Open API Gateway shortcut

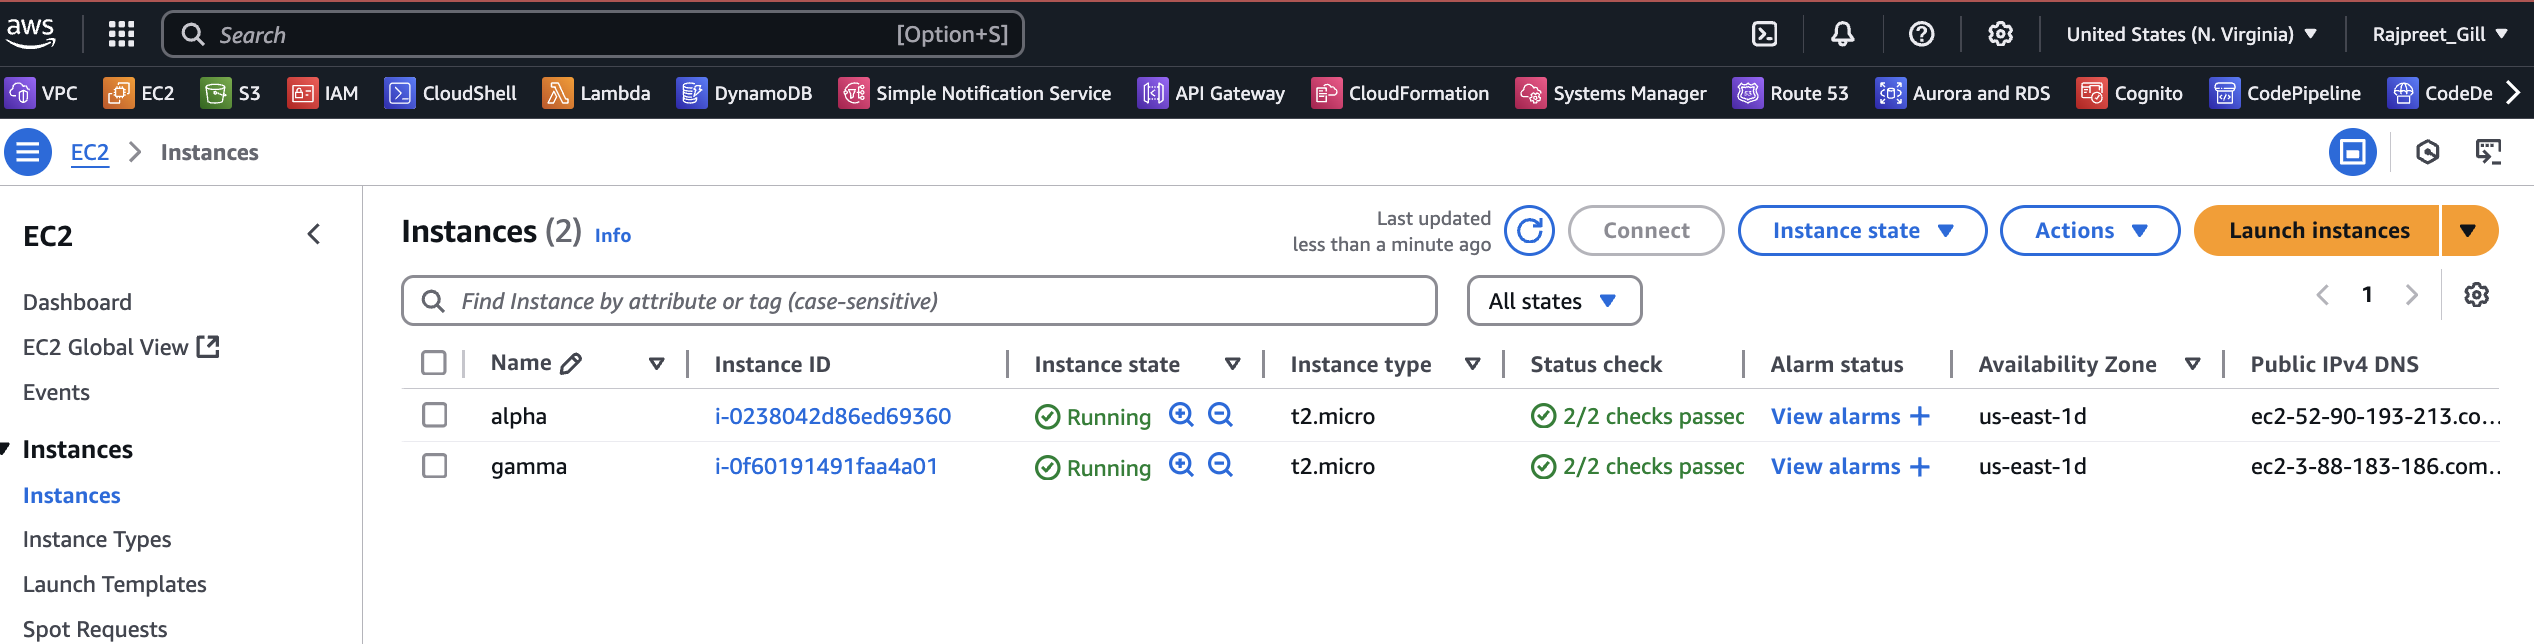click(1211, 93)
